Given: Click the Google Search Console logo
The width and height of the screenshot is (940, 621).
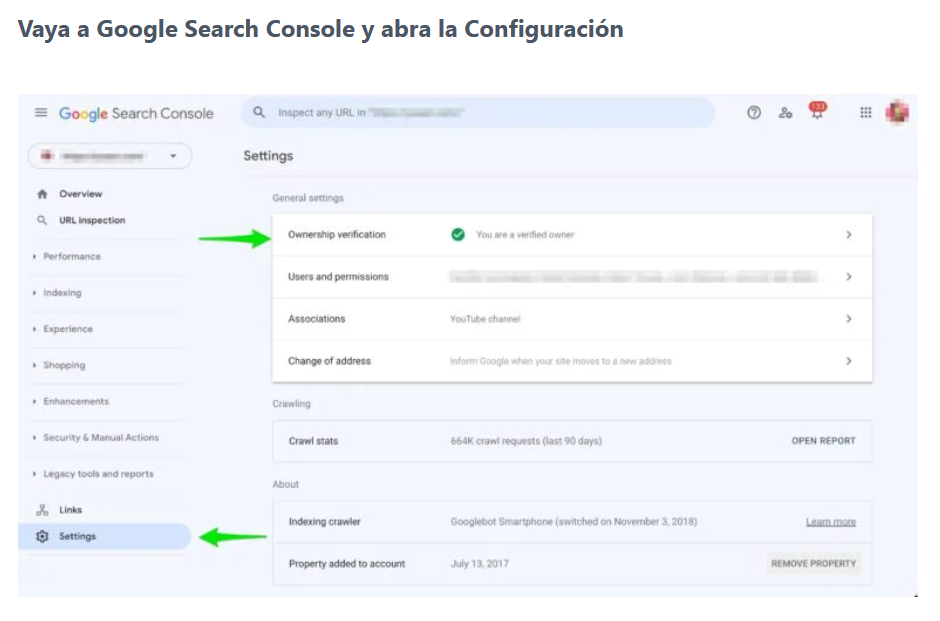Looking at the screenshot, I should pos(136,113).
